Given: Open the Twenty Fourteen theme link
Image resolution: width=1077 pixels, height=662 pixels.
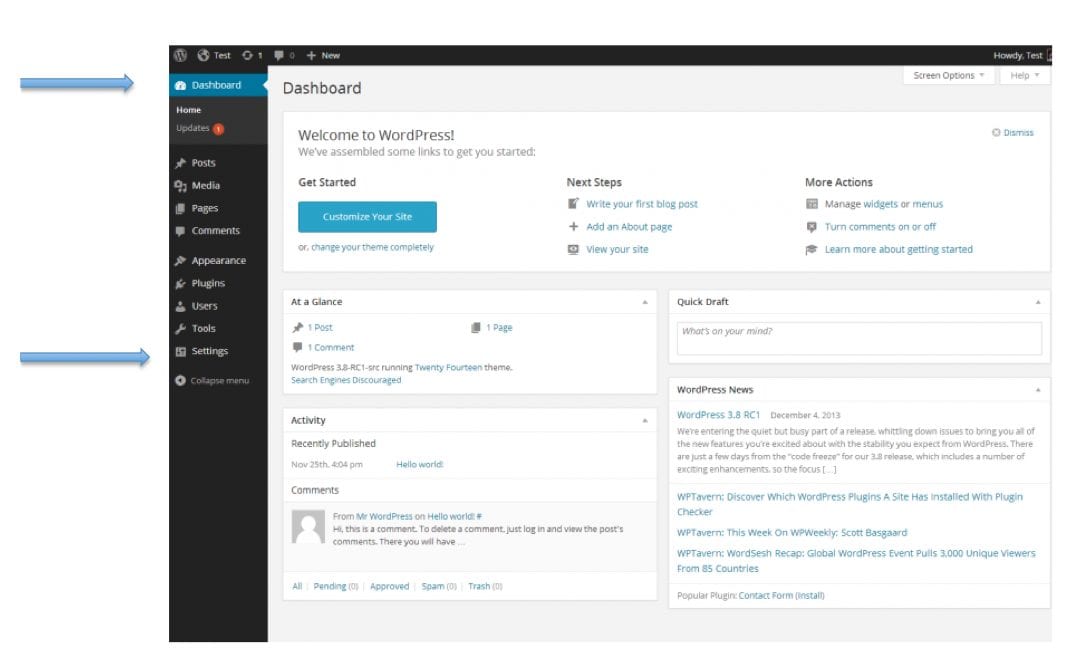Looking at the screenshot, I should click(x=448, y=367).
